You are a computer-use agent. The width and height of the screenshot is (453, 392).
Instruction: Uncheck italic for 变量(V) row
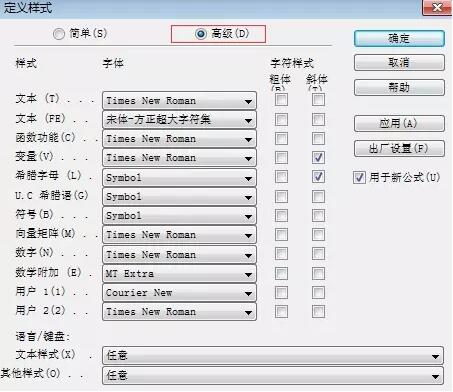coord(318,157)
